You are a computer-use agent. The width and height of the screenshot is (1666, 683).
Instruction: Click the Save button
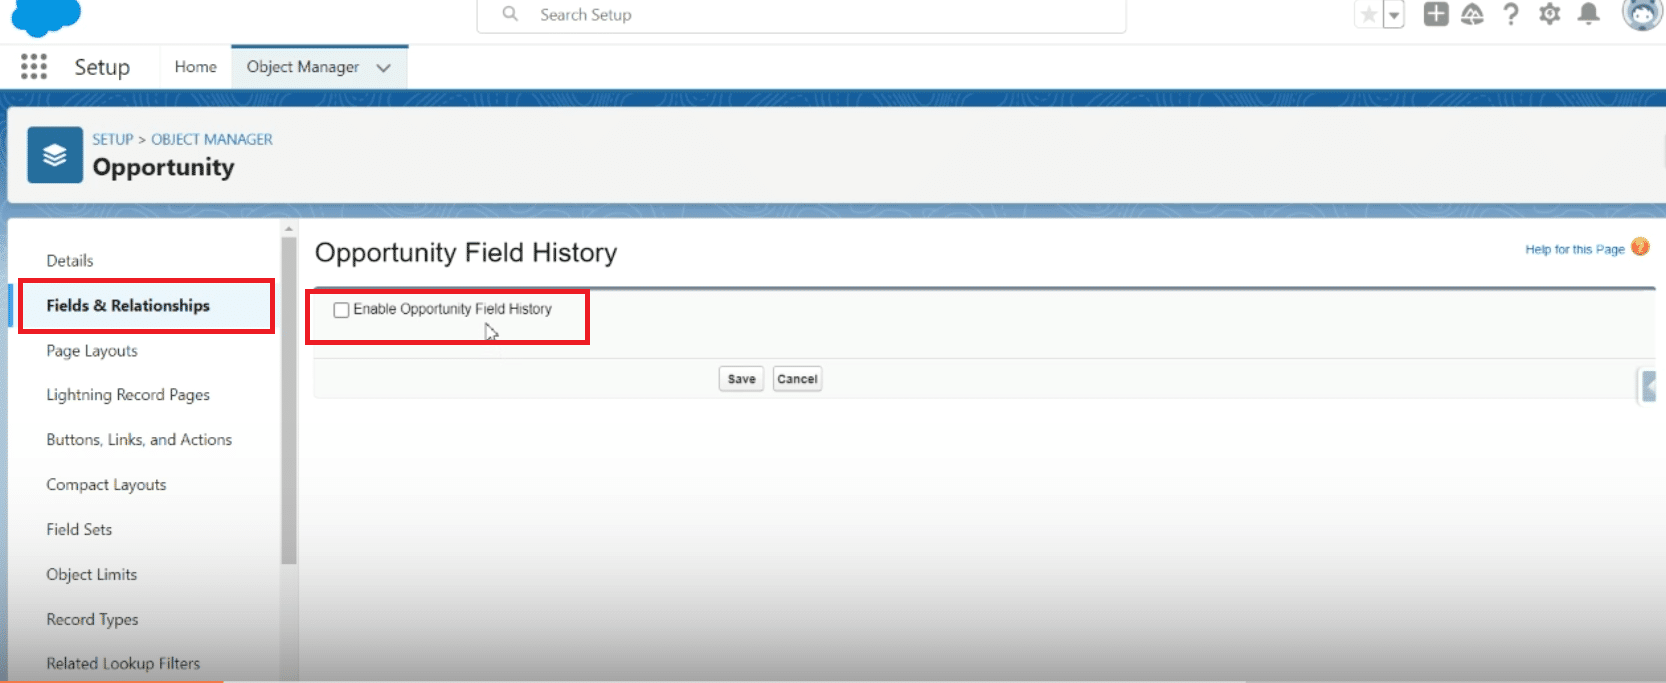point(741,379)
